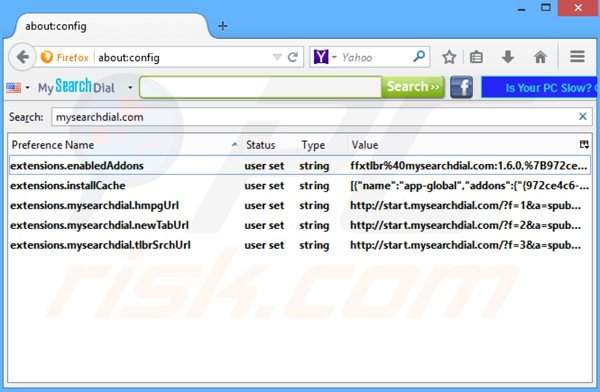The height and width of the screenshot is (392, 600).
Task: Click the installCache value starting with [{"name"
Action: (x=470, y=186)
